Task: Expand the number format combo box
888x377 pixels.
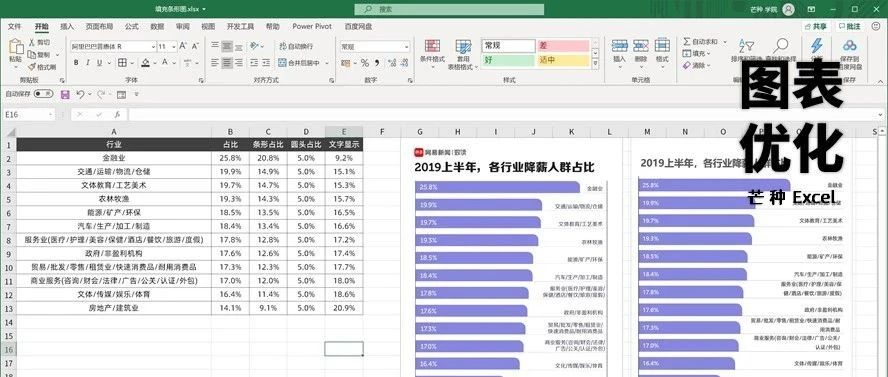Action: (x=374, y=46)
